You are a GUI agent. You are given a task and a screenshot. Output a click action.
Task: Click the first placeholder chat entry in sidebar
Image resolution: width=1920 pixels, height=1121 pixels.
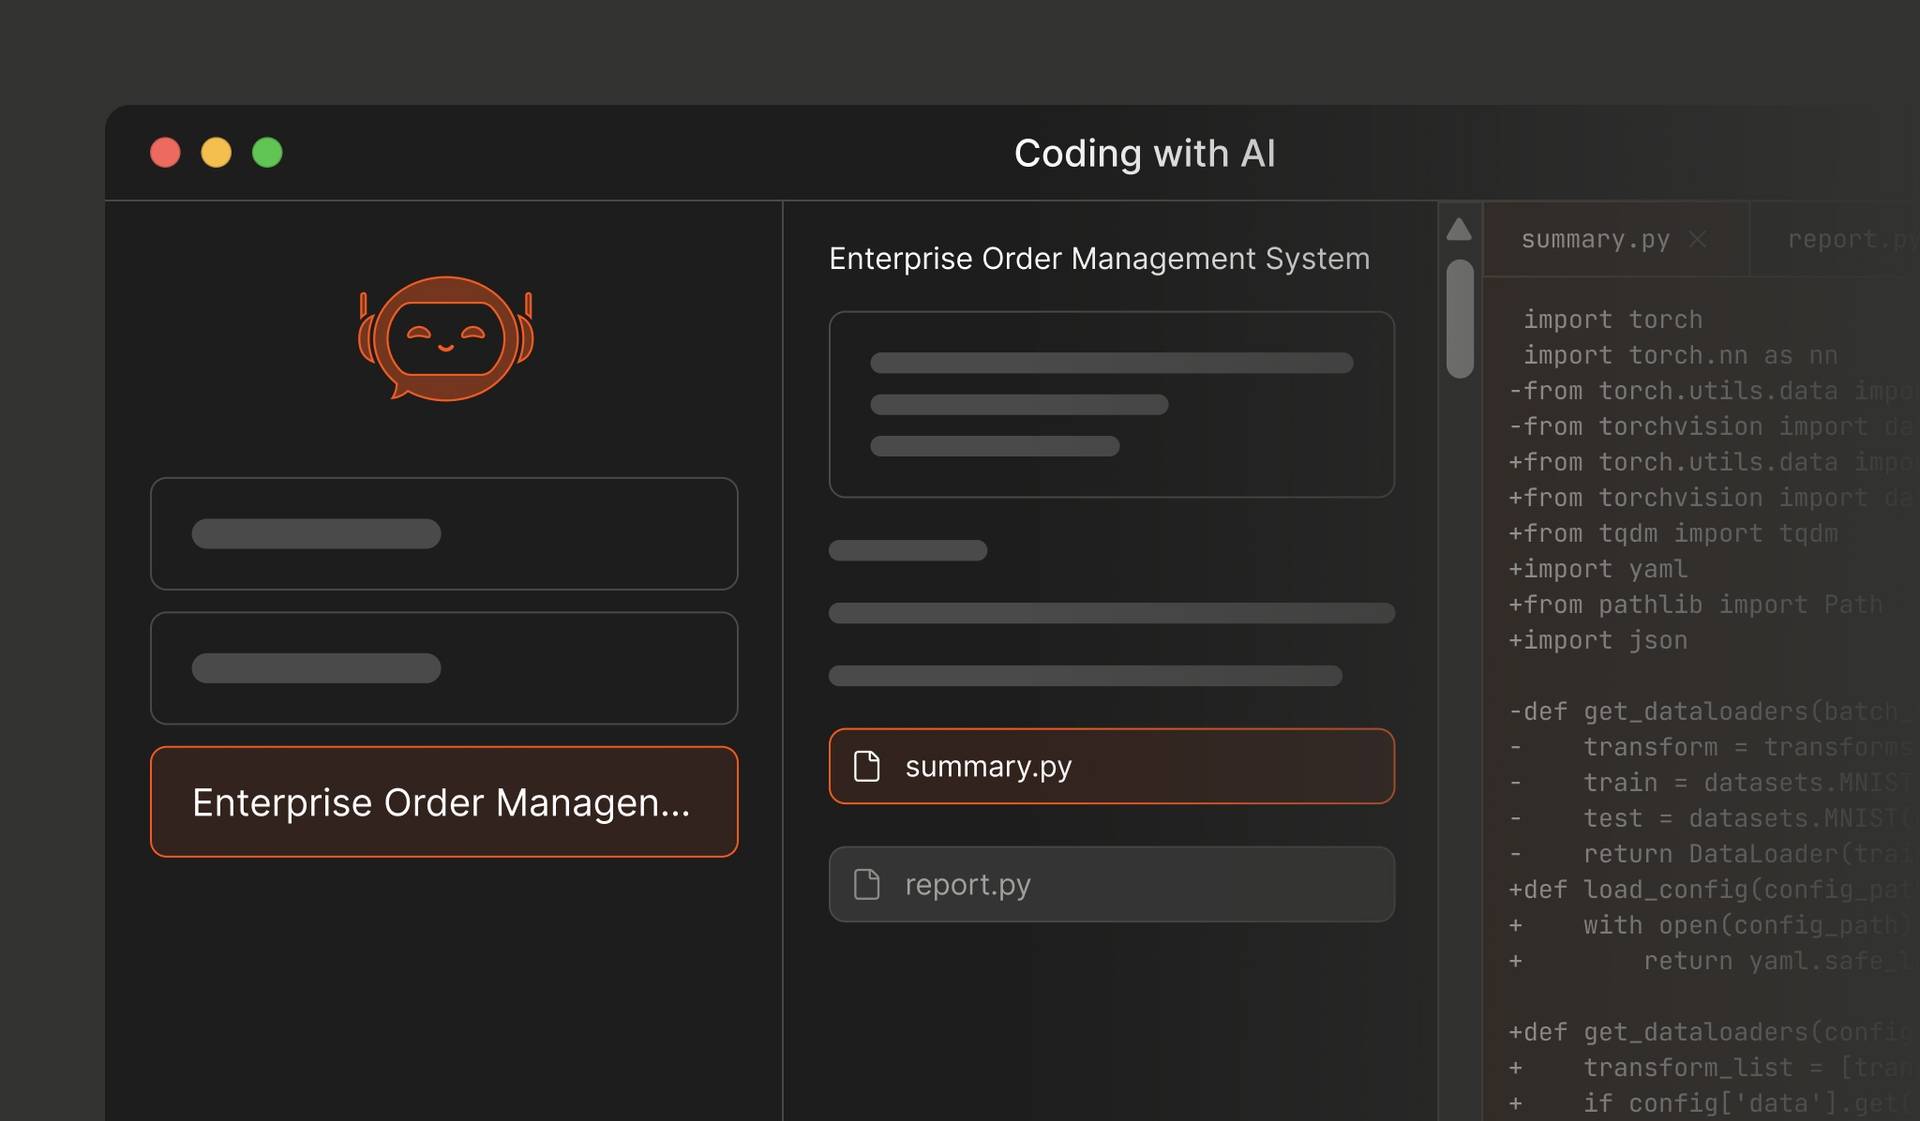click(x=444, y=533)
